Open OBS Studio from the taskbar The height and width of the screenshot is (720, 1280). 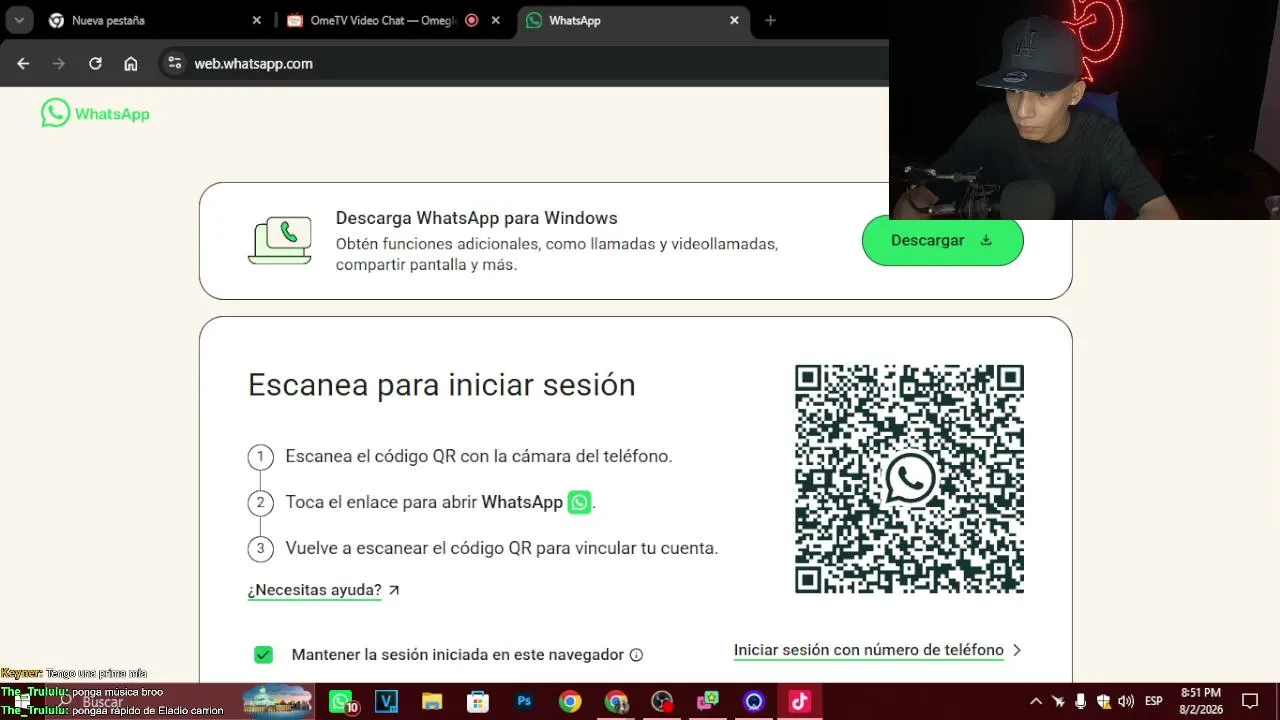[662, 702]
